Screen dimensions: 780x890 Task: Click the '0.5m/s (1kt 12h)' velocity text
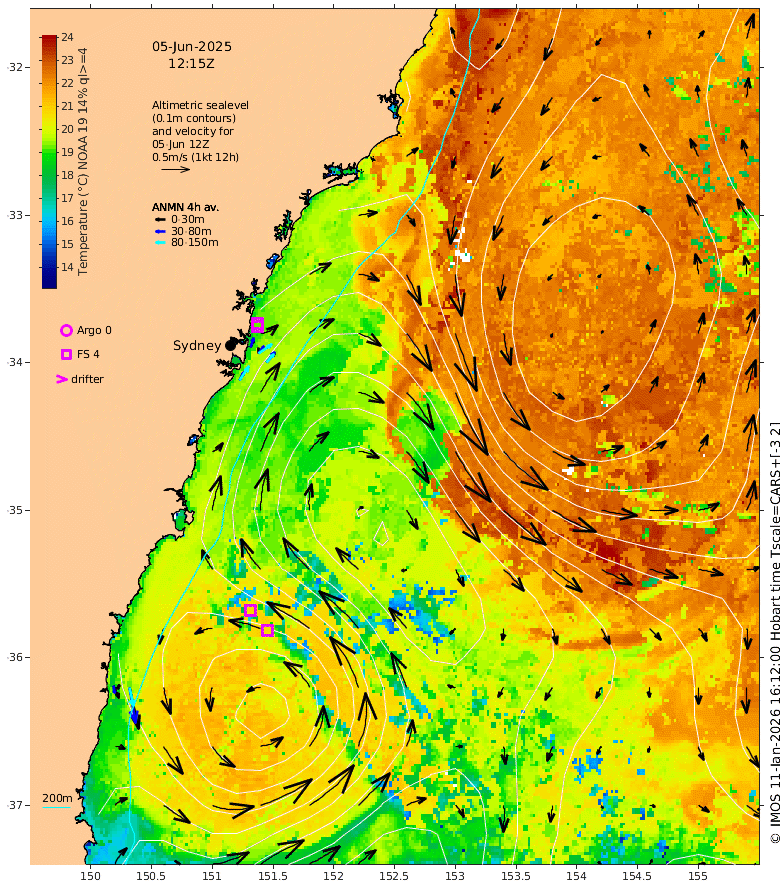tap(195, 157)
